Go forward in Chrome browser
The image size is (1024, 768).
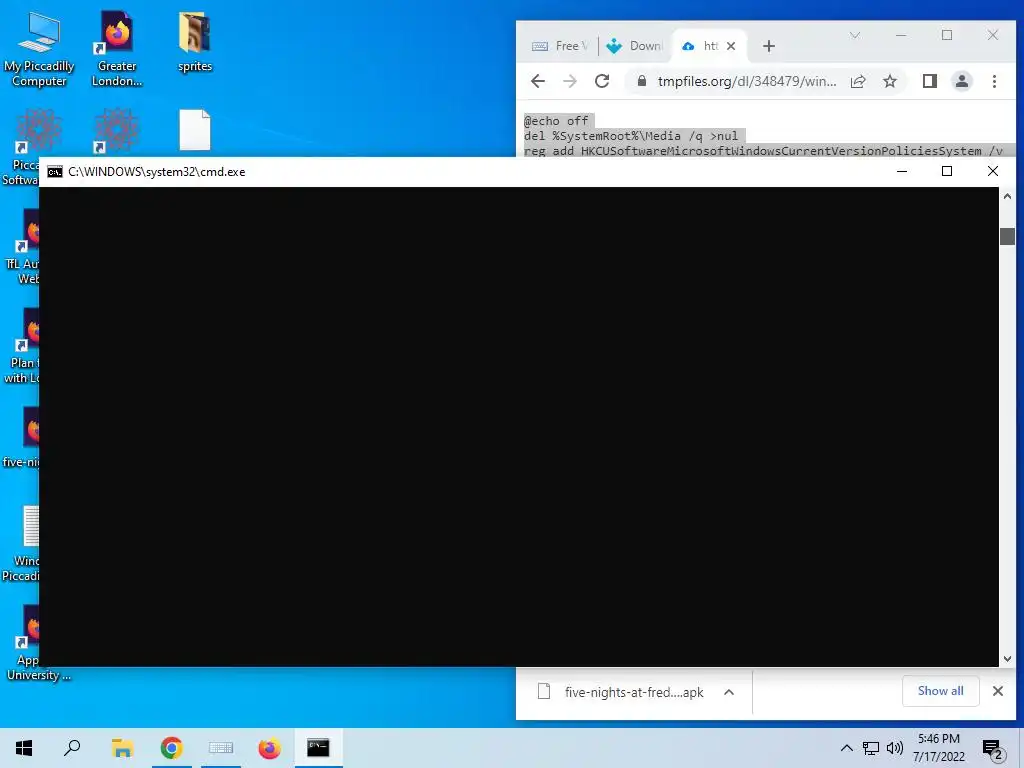point(570,81)
